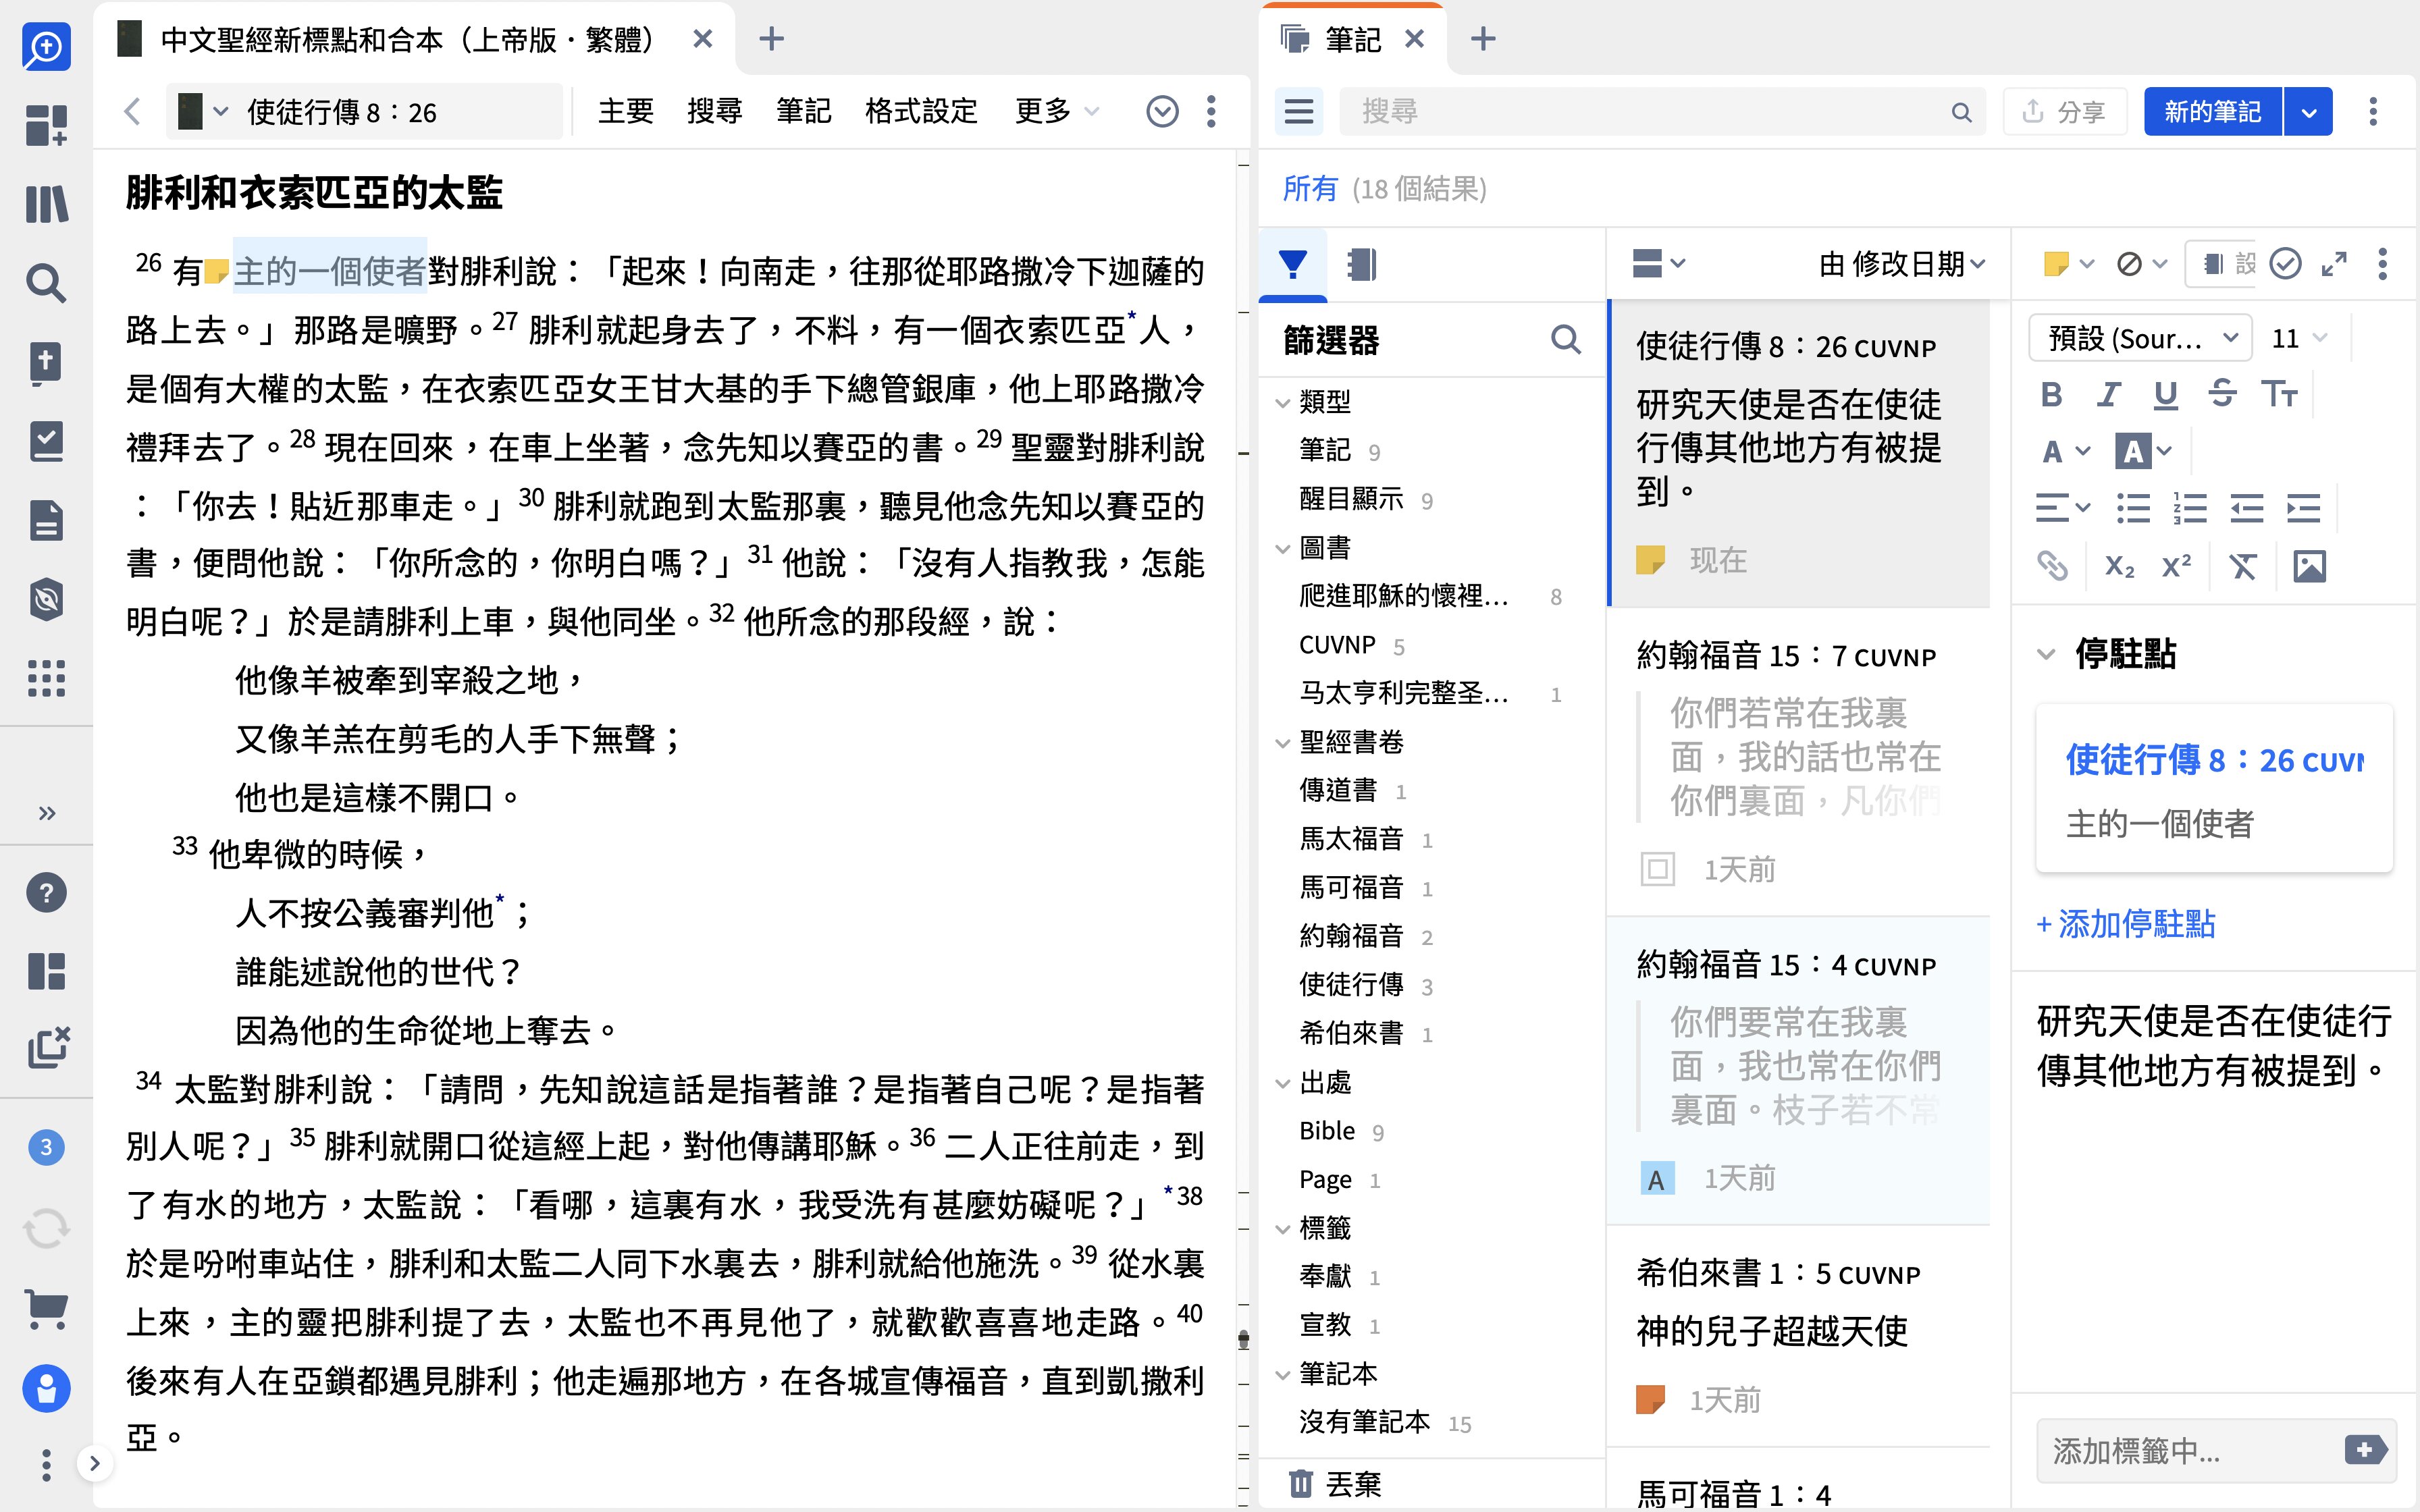The width and height of the screenshot is (2420, 1512).
Task: Open the layouts icon in the sidebar
Action: [46, 971]
